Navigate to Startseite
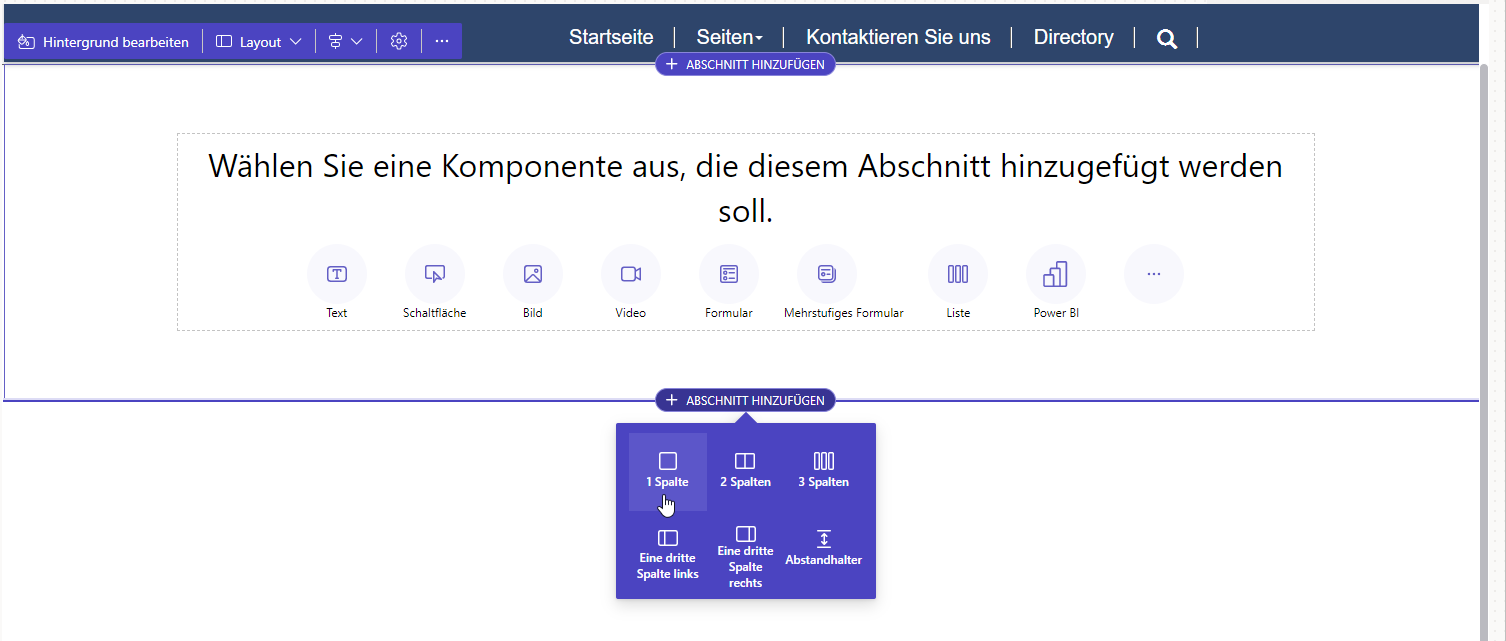 tap(611, 36)
